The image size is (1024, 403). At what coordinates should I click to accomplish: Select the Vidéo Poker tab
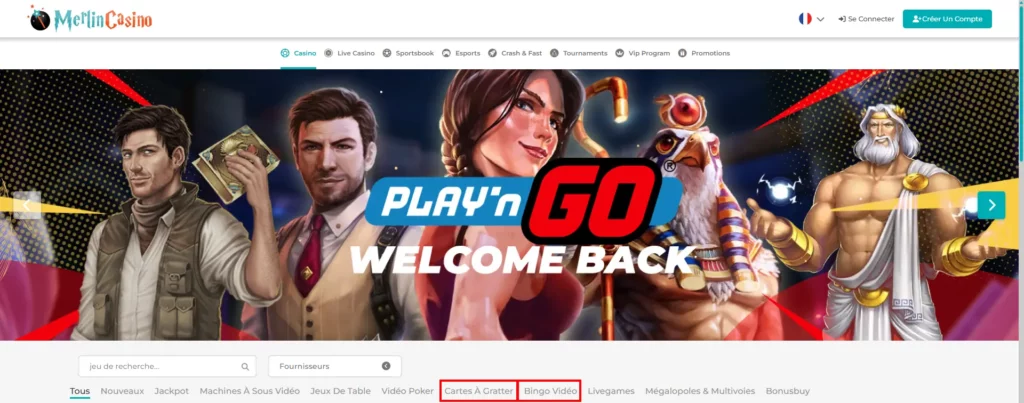[x=408, y=391]
